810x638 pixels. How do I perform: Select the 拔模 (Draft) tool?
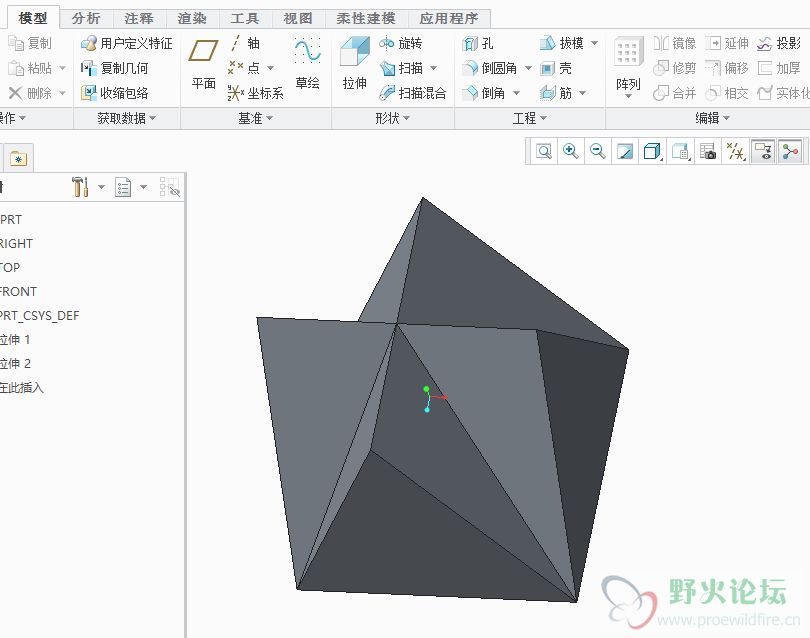pos(562,43)
